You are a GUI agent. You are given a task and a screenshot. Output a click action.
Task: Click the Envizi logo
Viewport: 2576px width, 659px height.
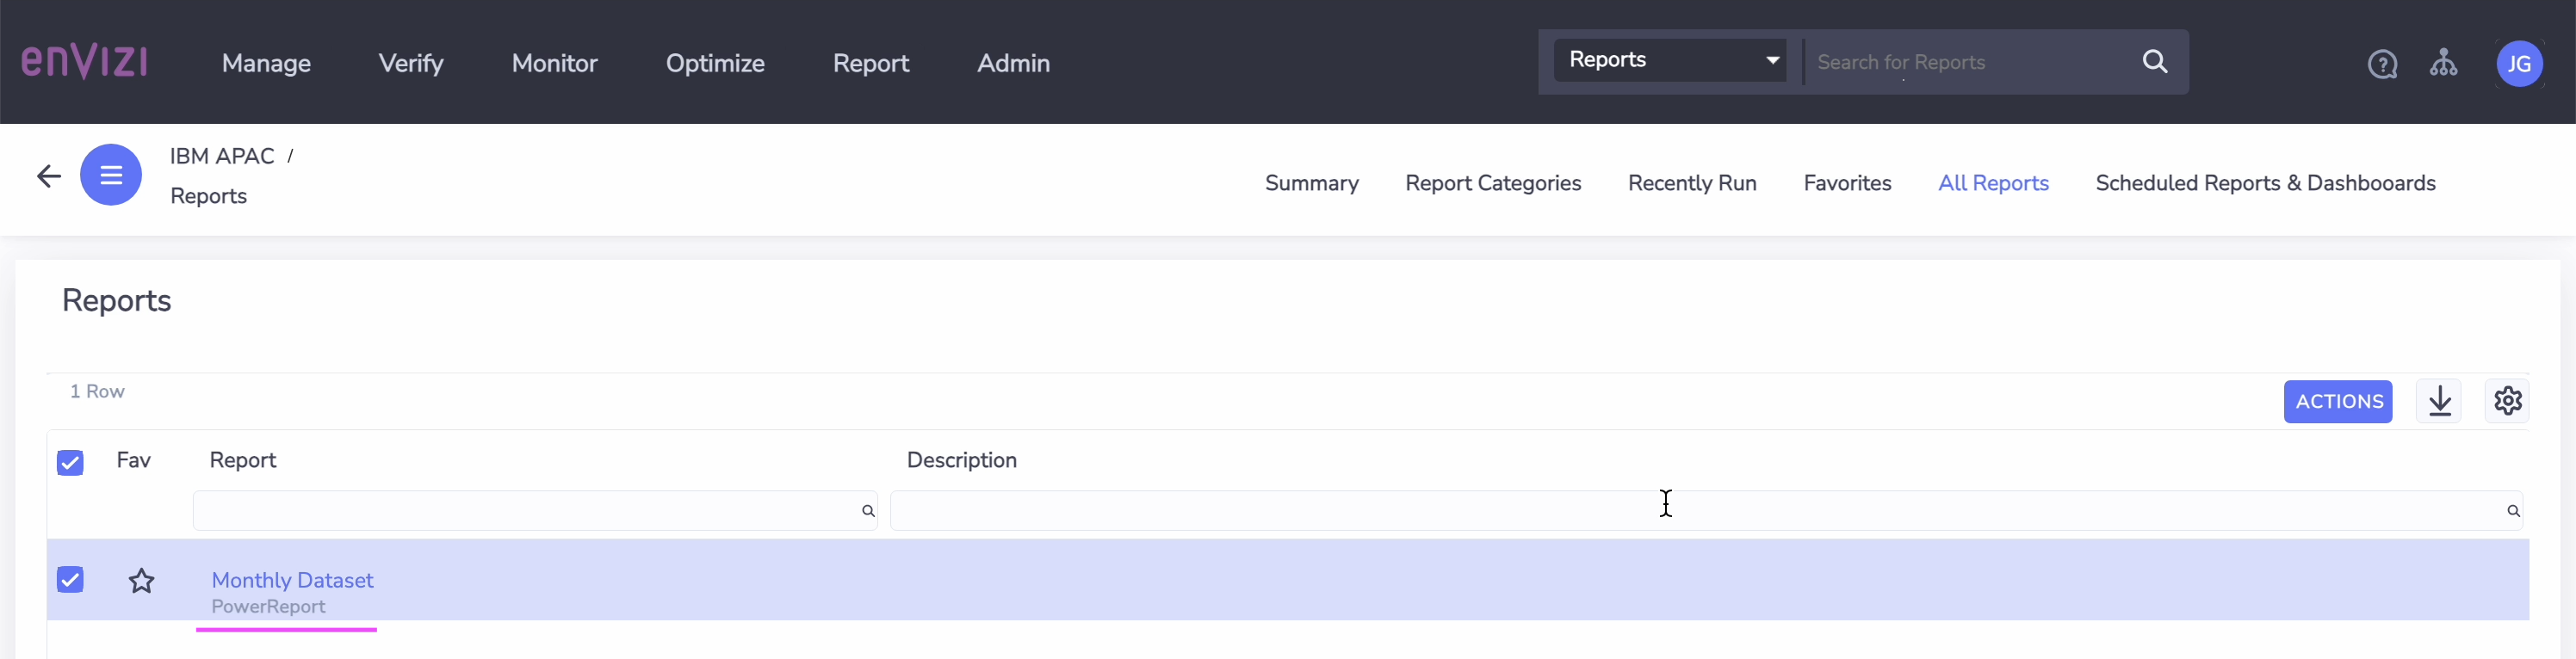coord(84,62)
